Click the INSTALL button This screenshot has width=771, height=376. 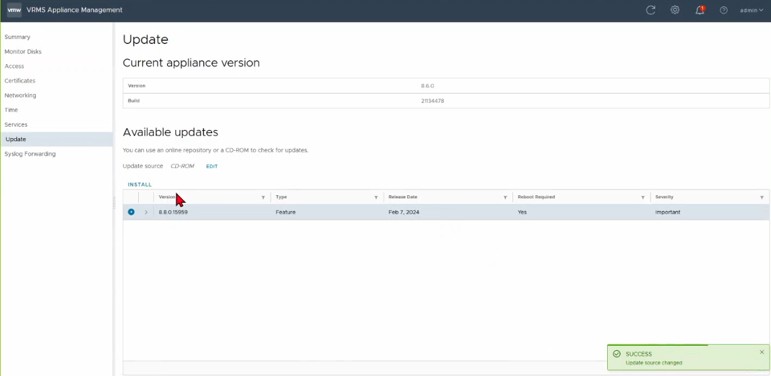pos(140,185)
